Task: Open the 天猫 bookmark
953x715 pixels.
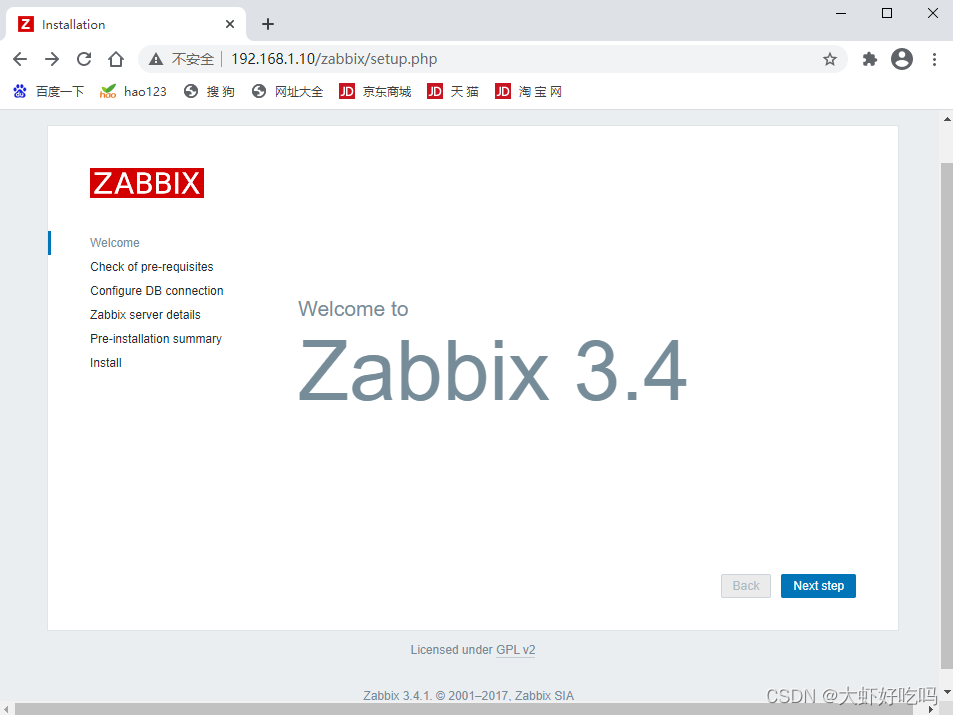Action: point(453,92)
